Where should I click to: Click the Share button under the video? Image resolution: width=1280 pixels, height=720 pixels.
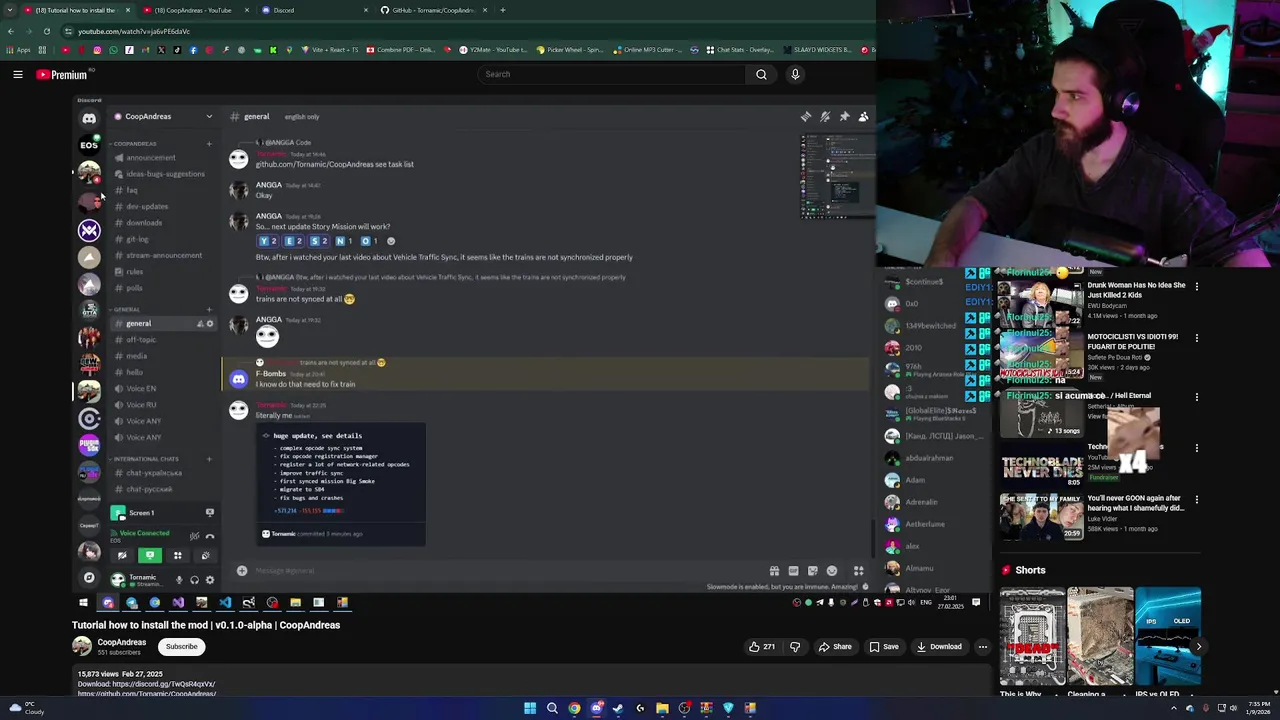(x=835, y=647)
